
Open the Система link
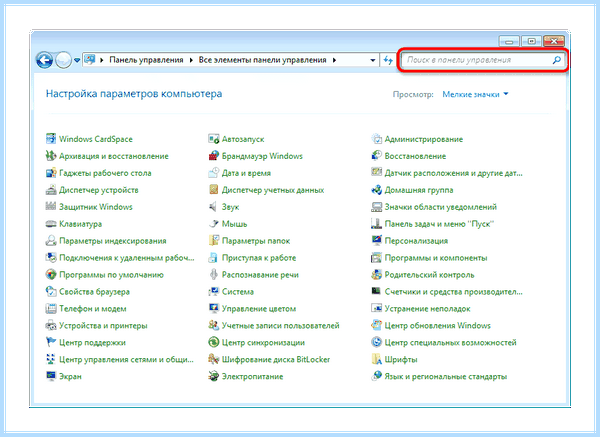(238, 292)
